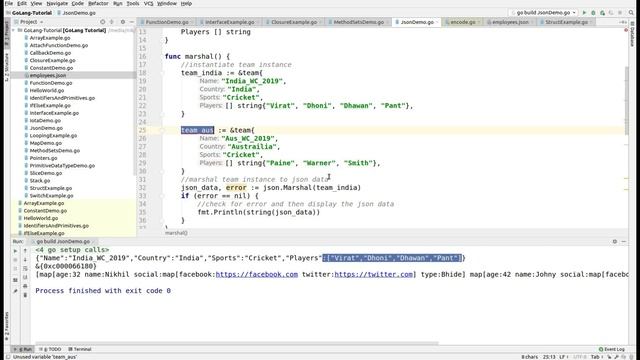This screenshot has width=640, height=360.
Task: Fold the team_india struct literal at line 18
Action: [162, 73]
